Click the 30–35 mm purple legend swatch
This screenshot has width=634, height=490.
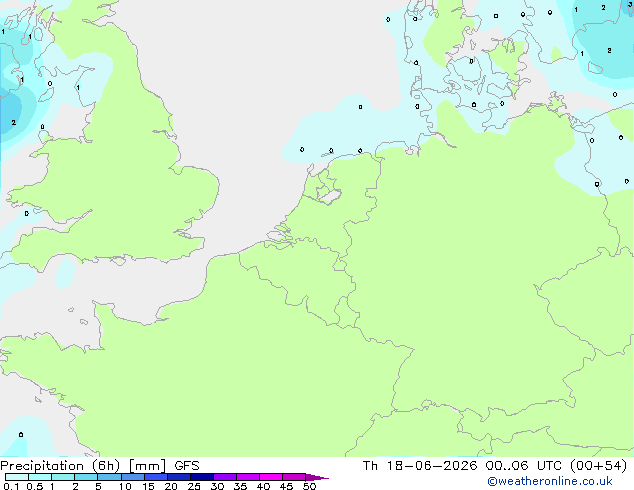tap(225, 477)
